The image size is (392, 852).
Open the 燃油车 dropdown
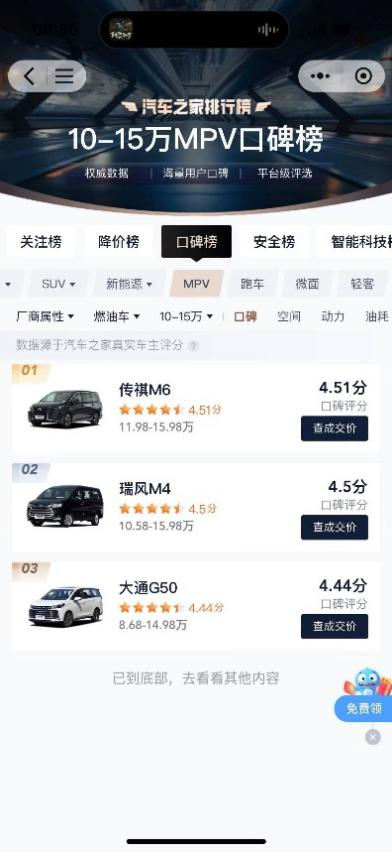pyautogui.click(x=117, y=317)
